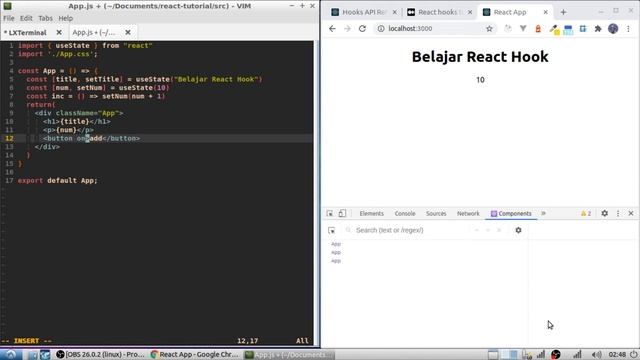Click power button in taskbar corner

[x=634, y=354]
